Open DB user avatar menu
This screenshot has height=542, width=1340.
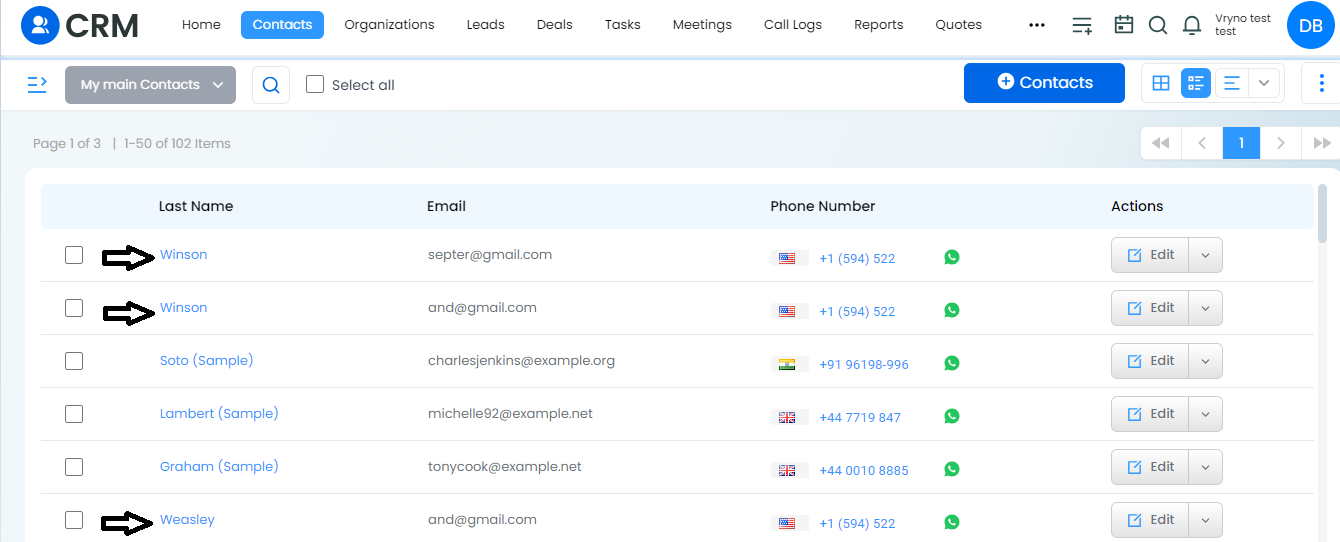(1310, 25)
